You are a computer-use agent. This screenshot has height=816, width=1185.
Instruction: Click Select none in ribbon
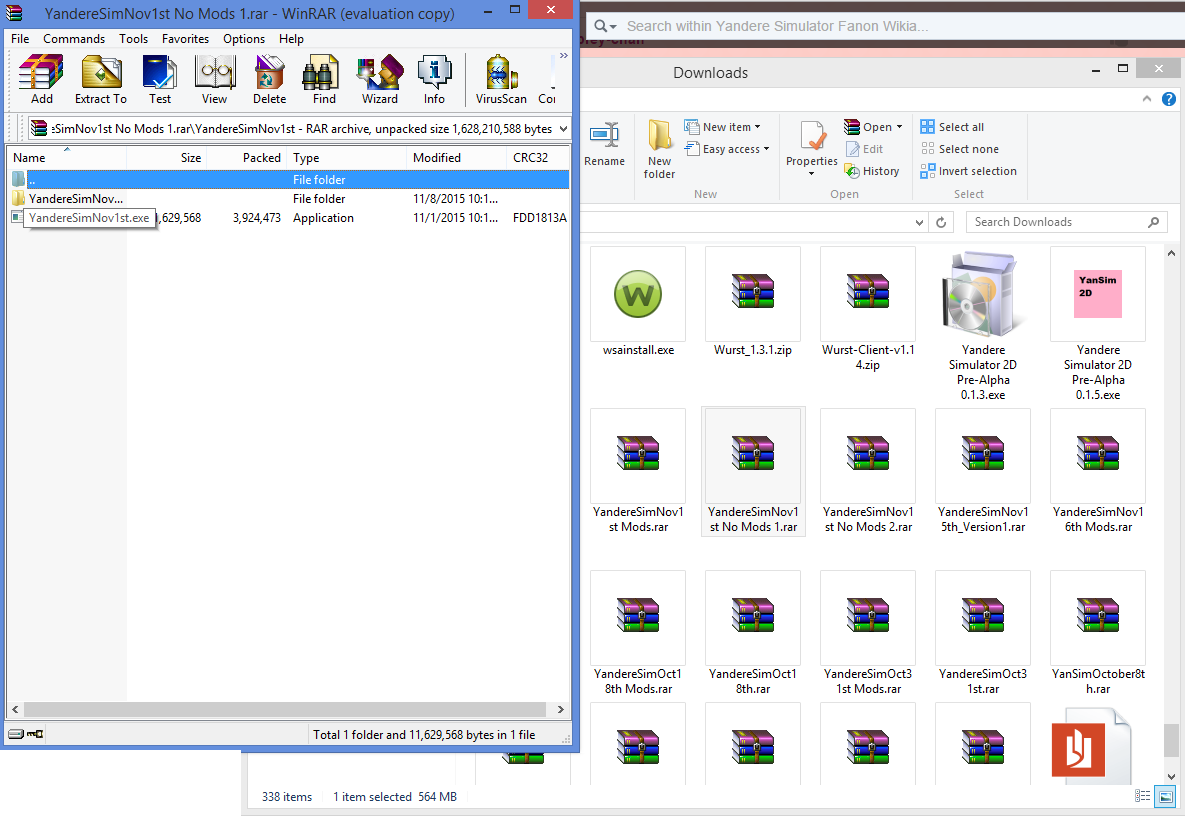pos(960,149)
